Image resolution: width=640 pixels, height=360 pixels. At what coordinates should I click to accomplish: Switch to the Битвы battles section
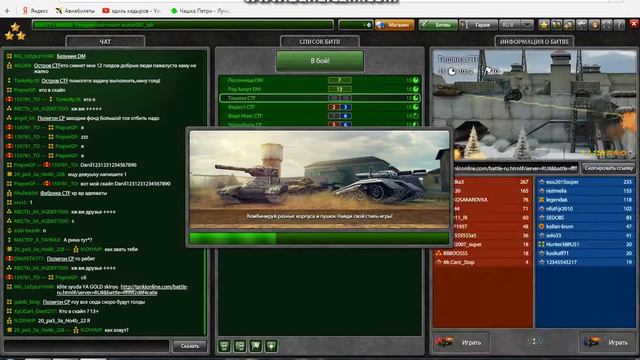(438, 25)
